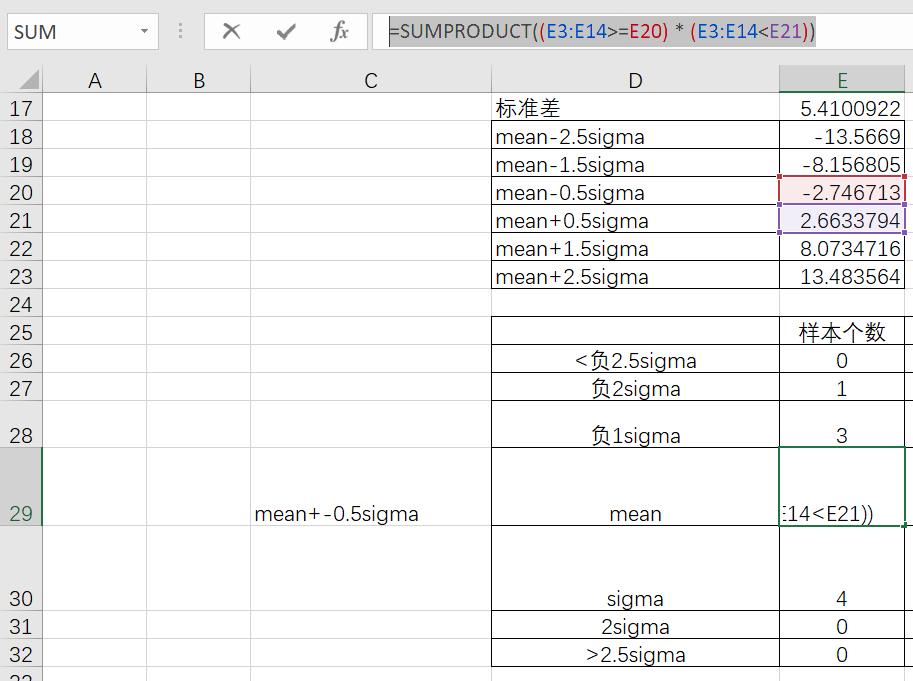
Task: Select column B header
Action: pos(199,80)
